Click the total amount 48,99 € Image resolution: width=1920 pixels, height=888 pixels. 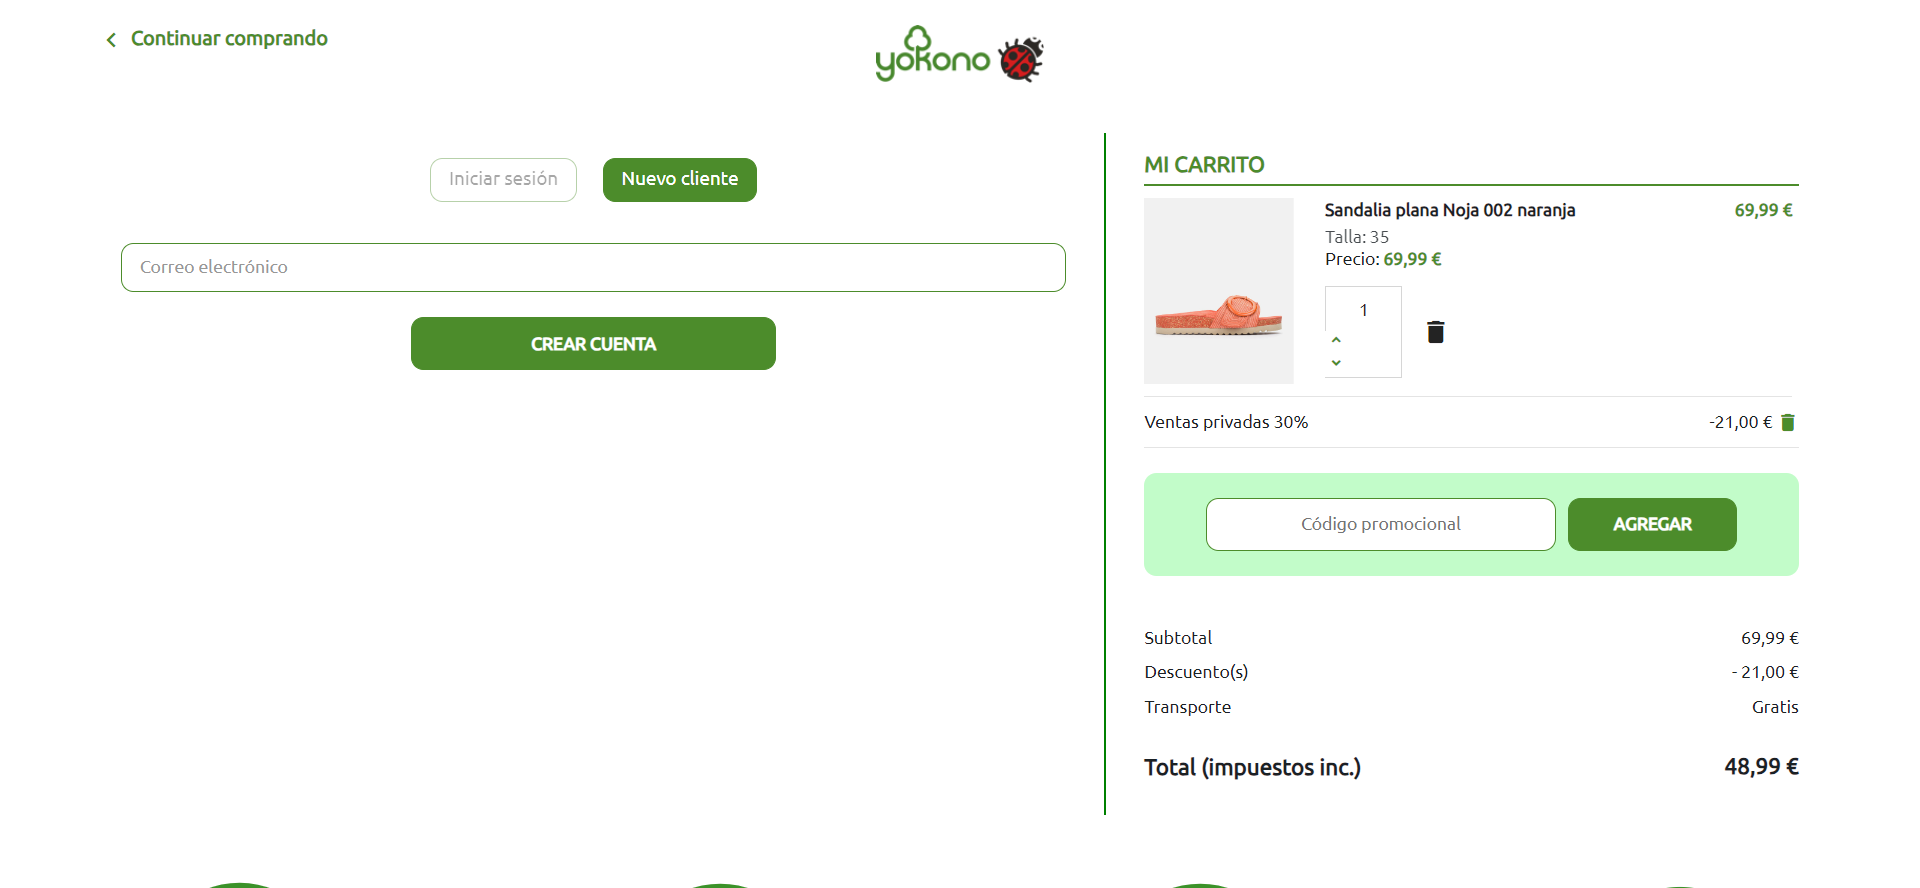click(1761, 767)
